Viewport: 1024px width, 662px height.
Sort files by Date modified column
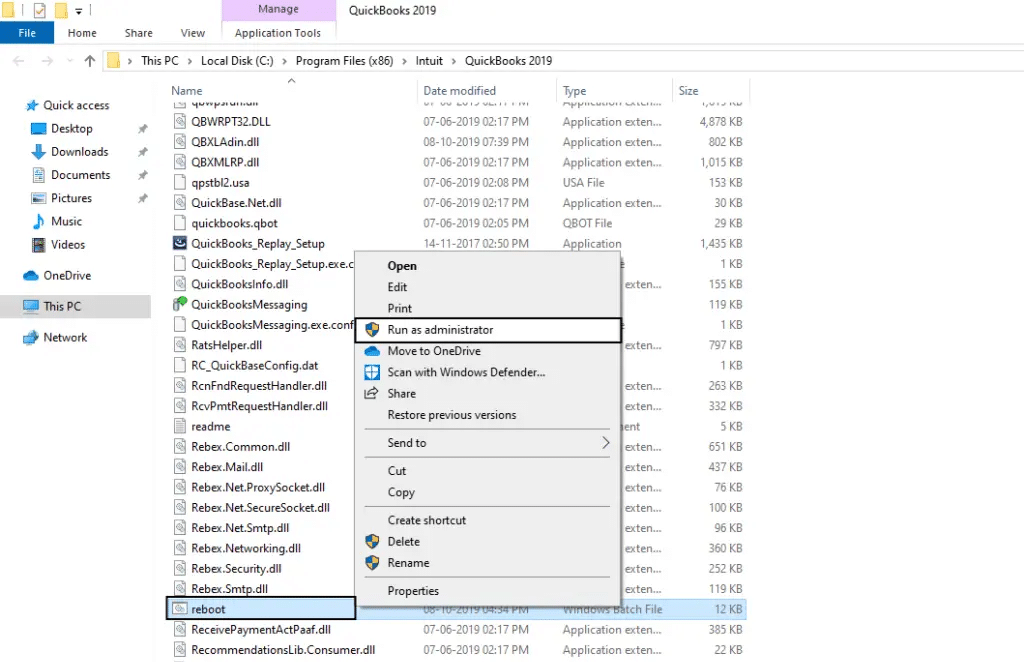(x=459, y=90)
